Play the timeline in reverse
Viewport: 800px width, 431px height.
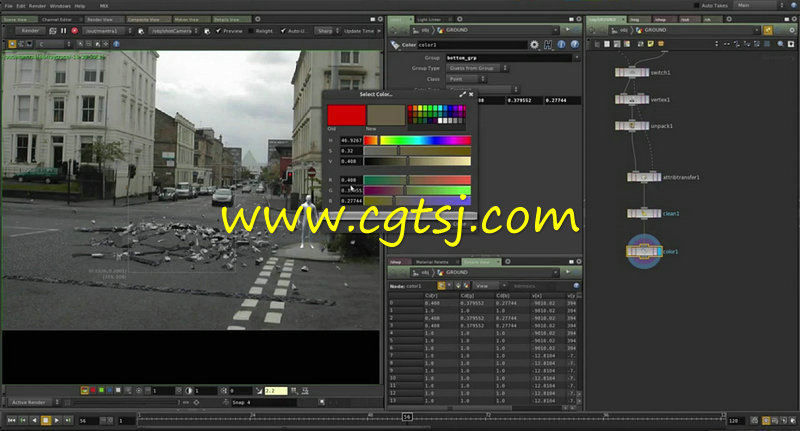[x=34, y=420]
